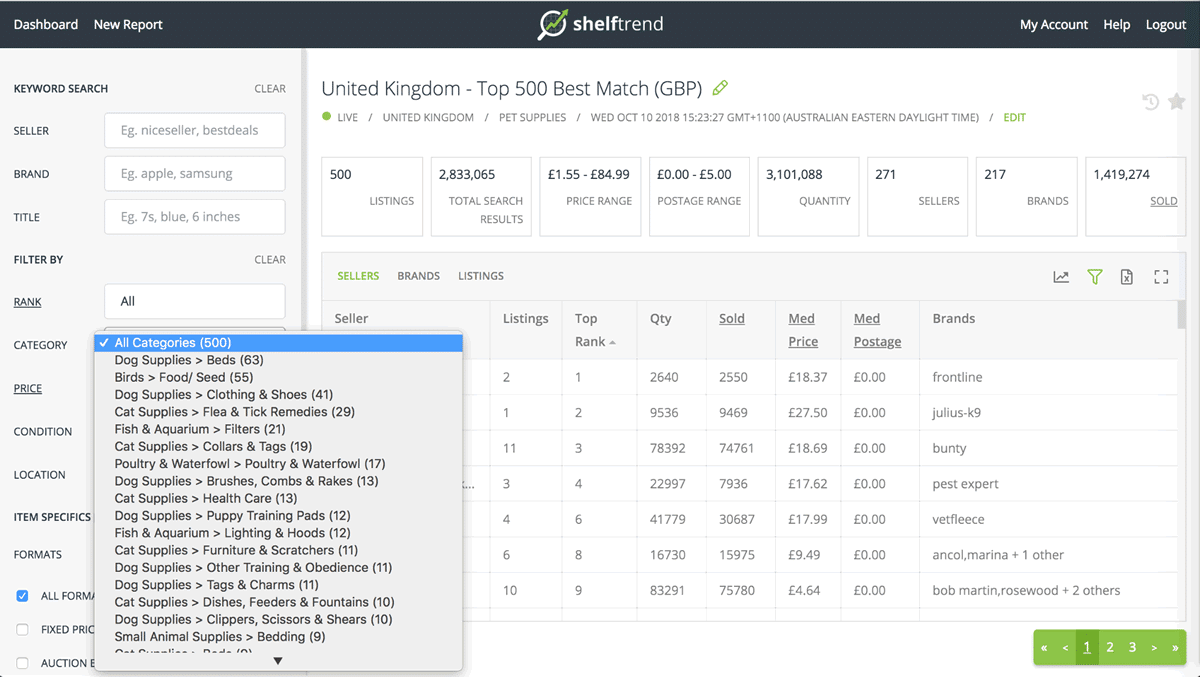1200x677 pixels.
Task: Focus the Seller keyword input
Action: tap(195, 130)
